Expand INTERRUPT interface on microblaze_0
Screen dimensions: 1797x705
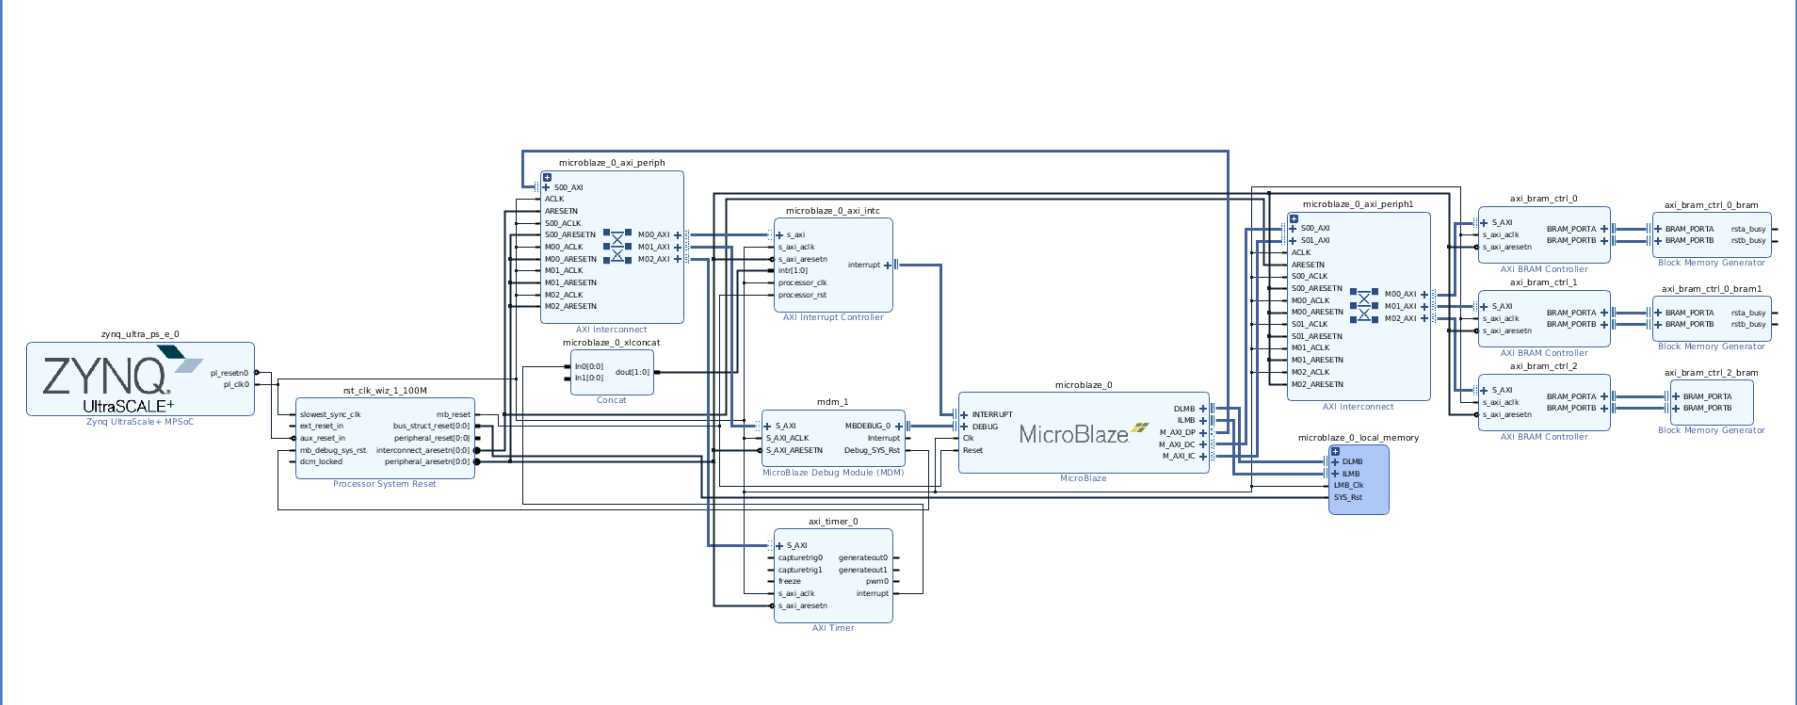click(965, 415)
